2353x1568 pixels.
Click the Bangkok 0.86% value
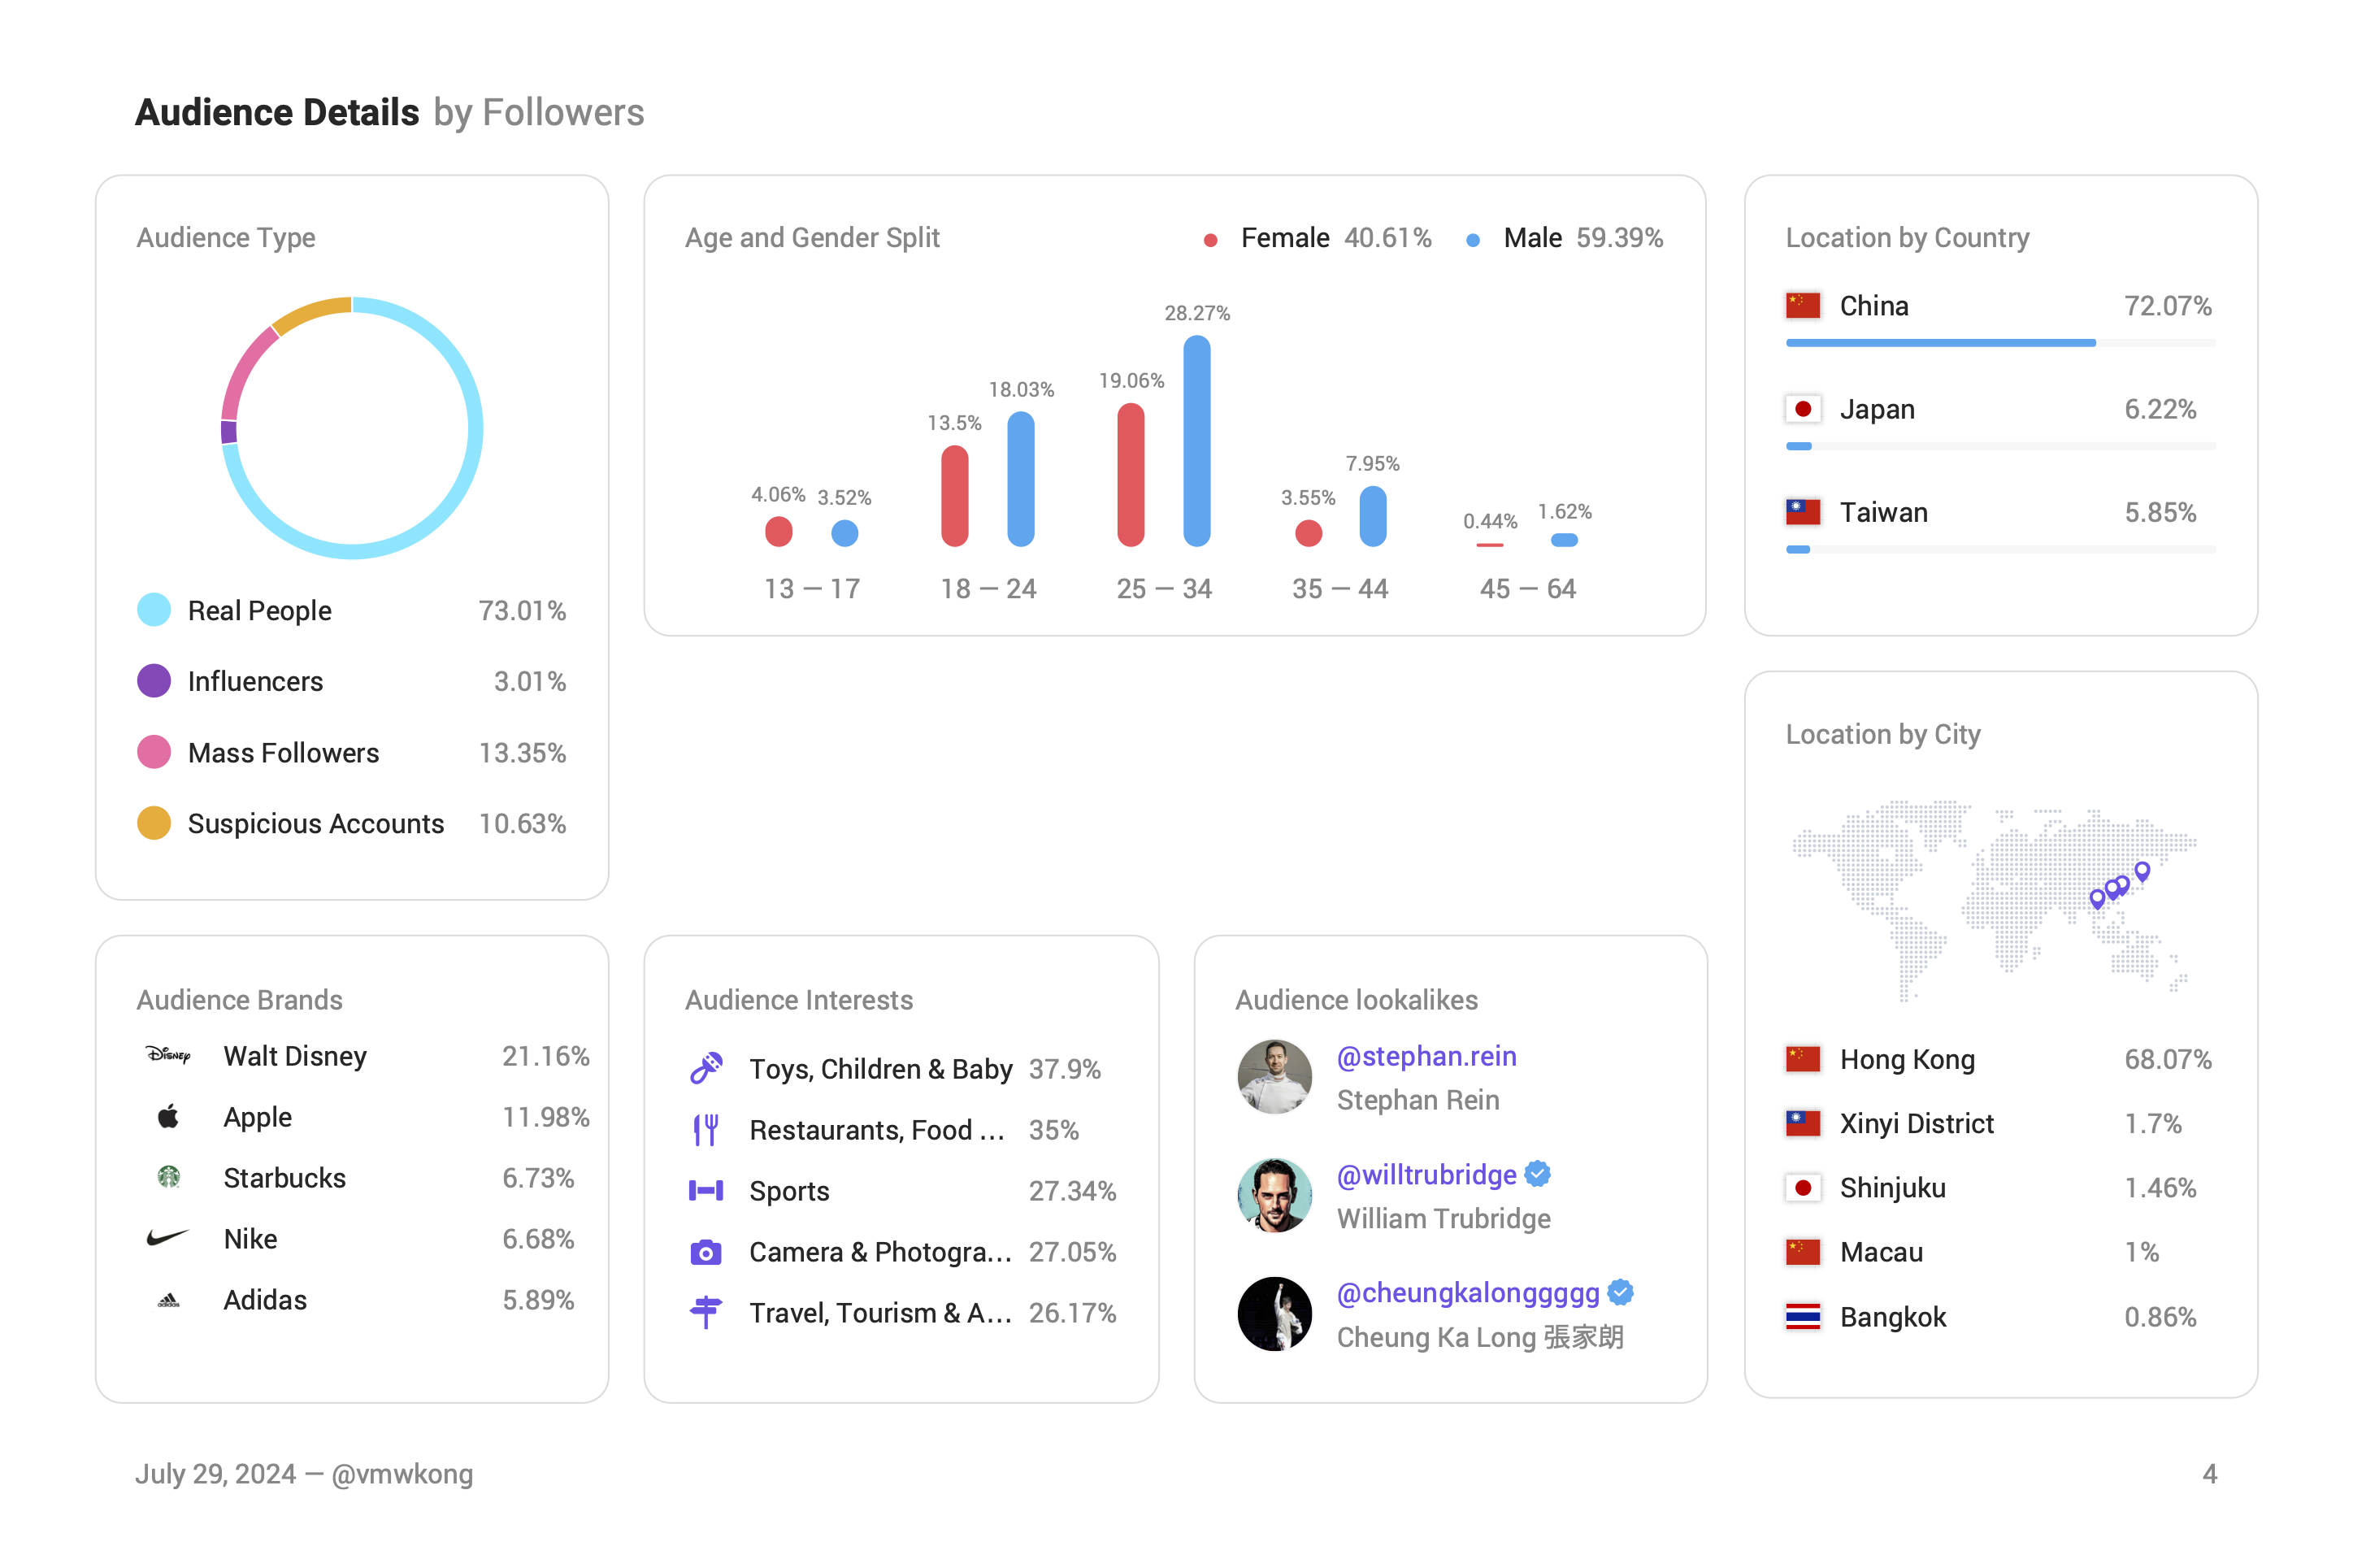pos(2160,1317)
